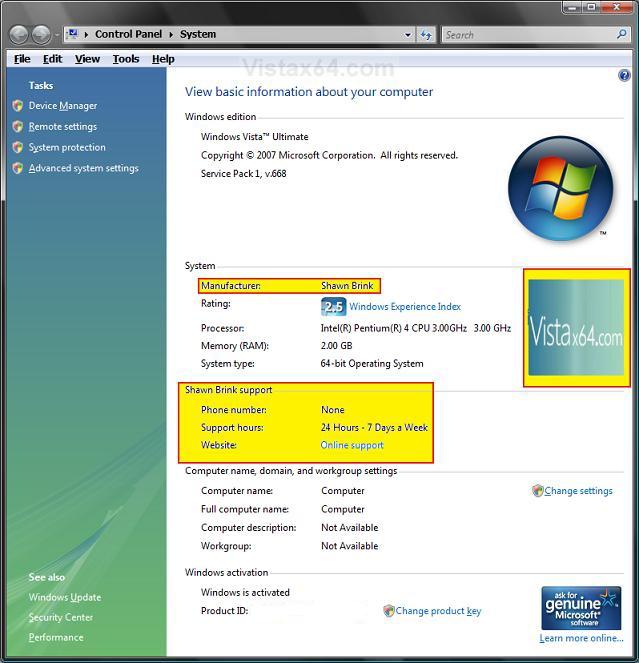Open the Online support website link
Viewport: 639px width, 663px height.
352,445
